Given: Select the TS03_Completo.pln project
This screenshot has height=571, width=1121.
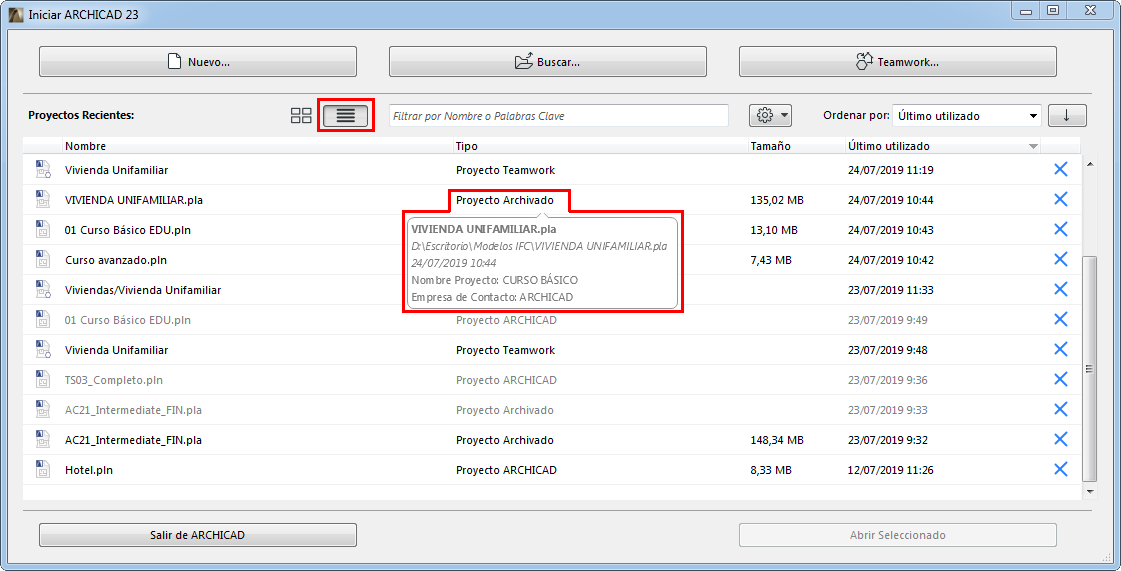Looking at the screenshot, I should pyautogui.click(x=114, y=380).
